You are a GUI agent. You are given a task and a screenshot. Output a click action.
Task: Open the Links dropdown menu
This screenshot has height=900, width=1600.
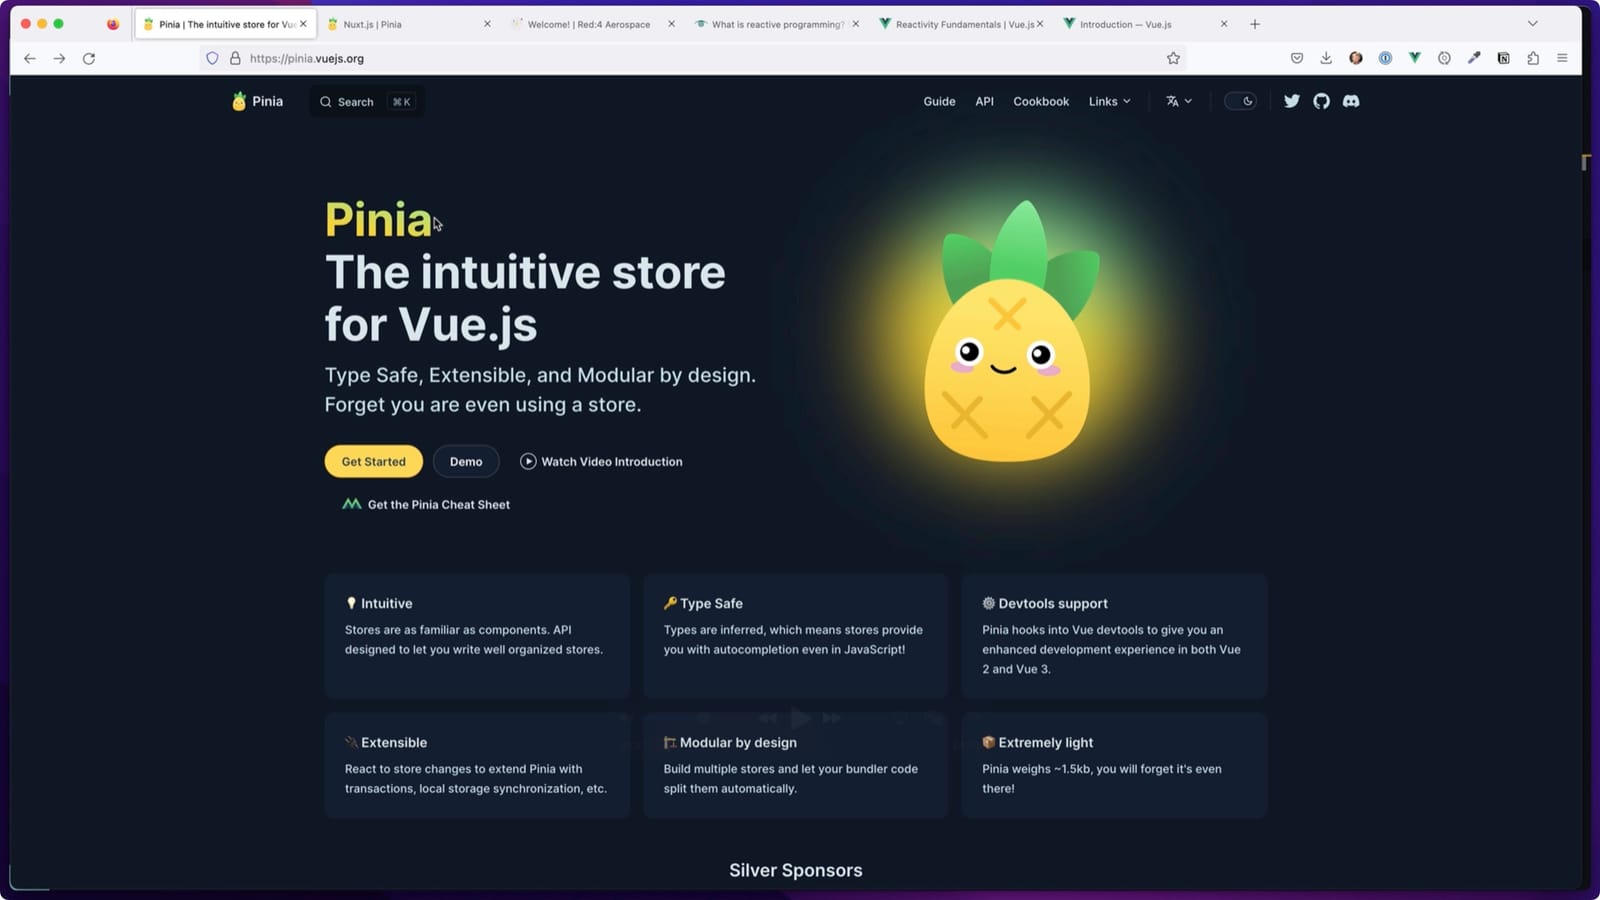tap(1109, 101)
